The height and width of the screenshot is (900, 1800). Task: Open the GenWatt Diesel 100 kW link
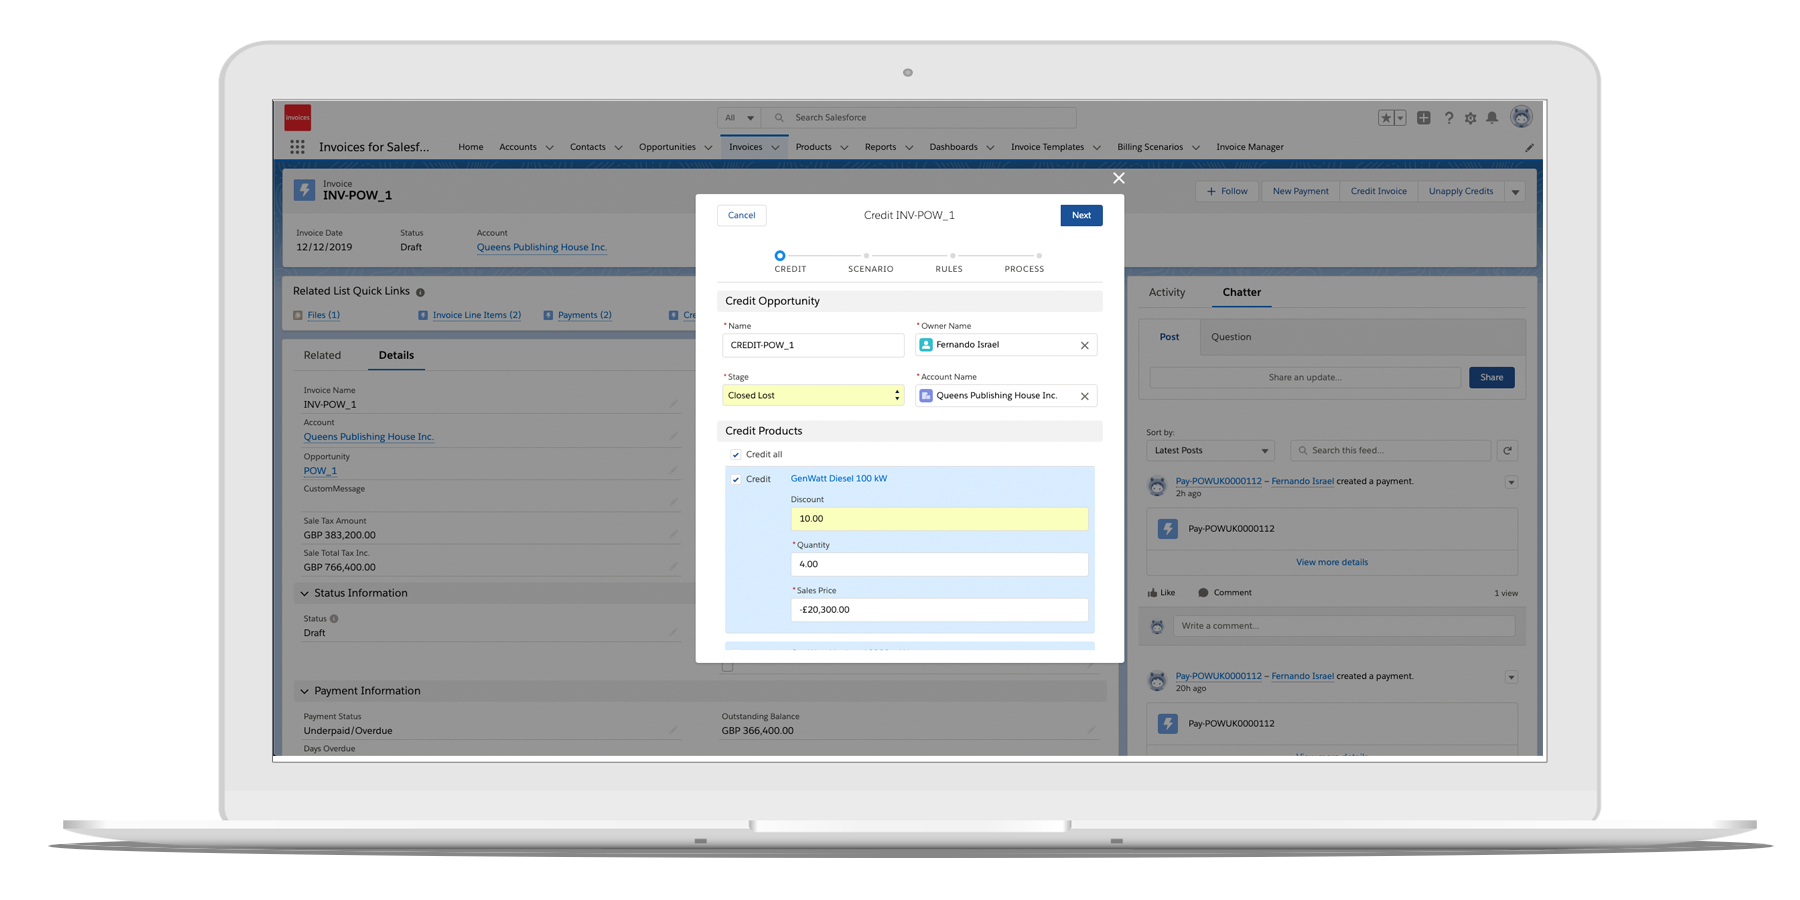838,479
